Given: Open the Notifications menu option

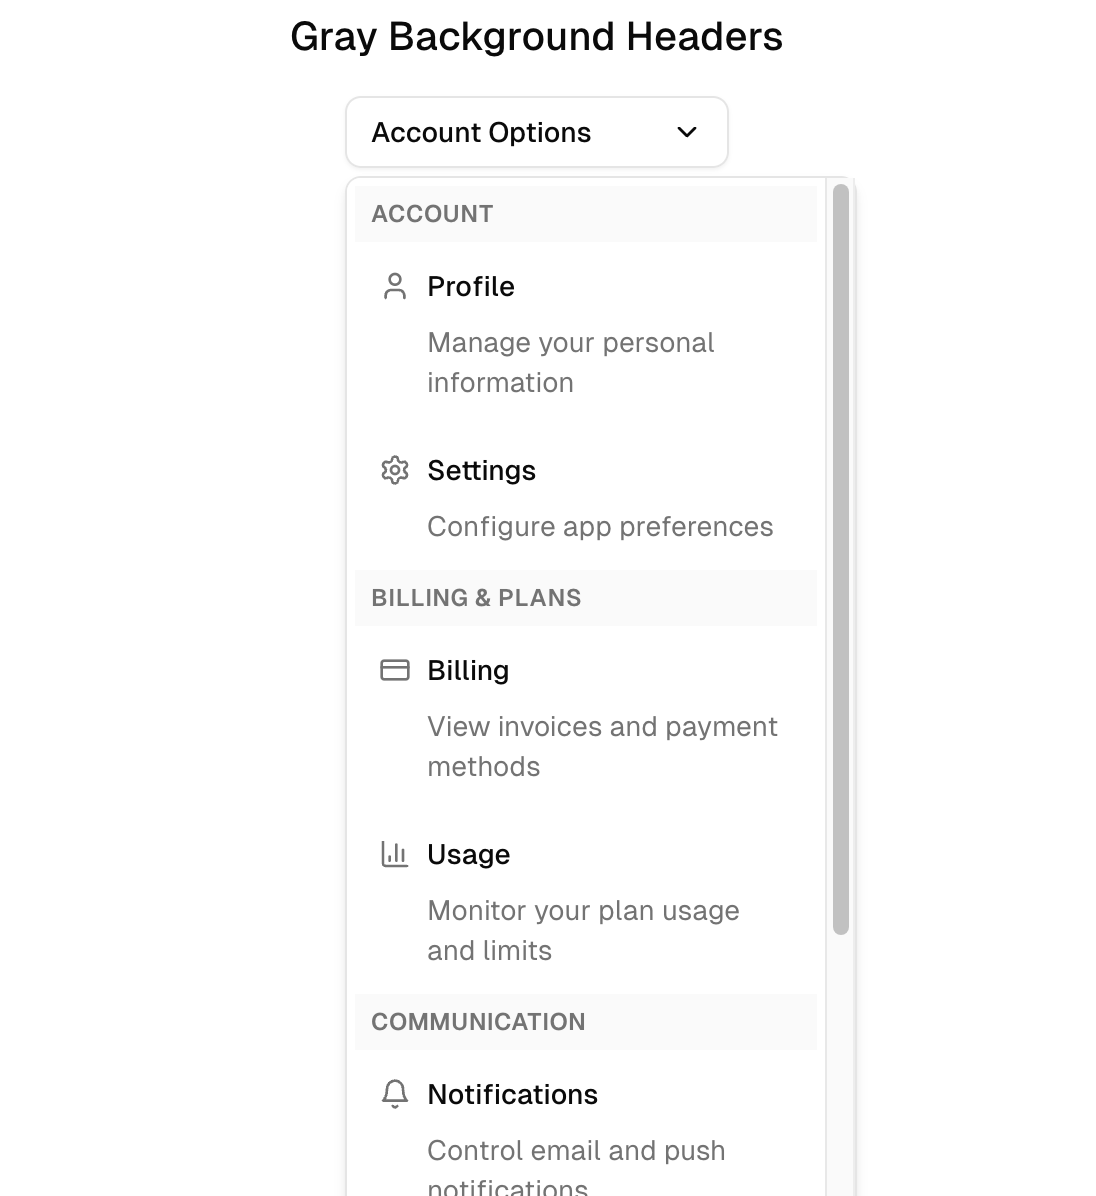Looking at the screenshot, I should coord(512,1094).
